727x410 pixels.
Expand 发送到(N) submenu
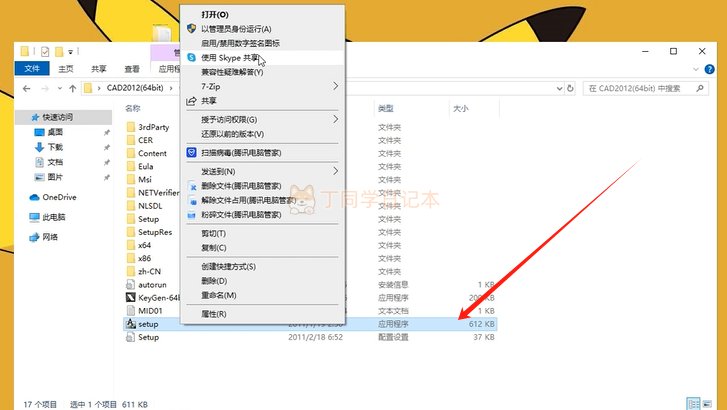point(262,172)
